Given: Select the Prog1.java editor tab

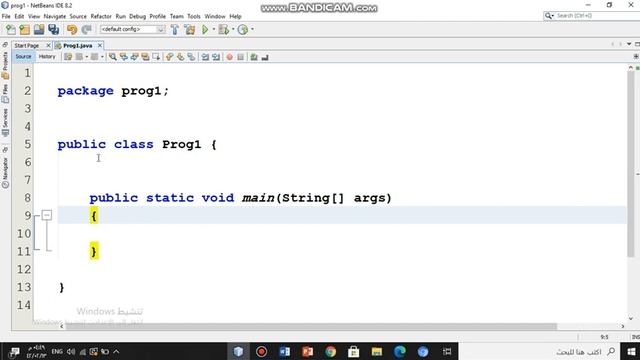Looking at the screenshot, I should pyautogui.click(x=78, y=46).
